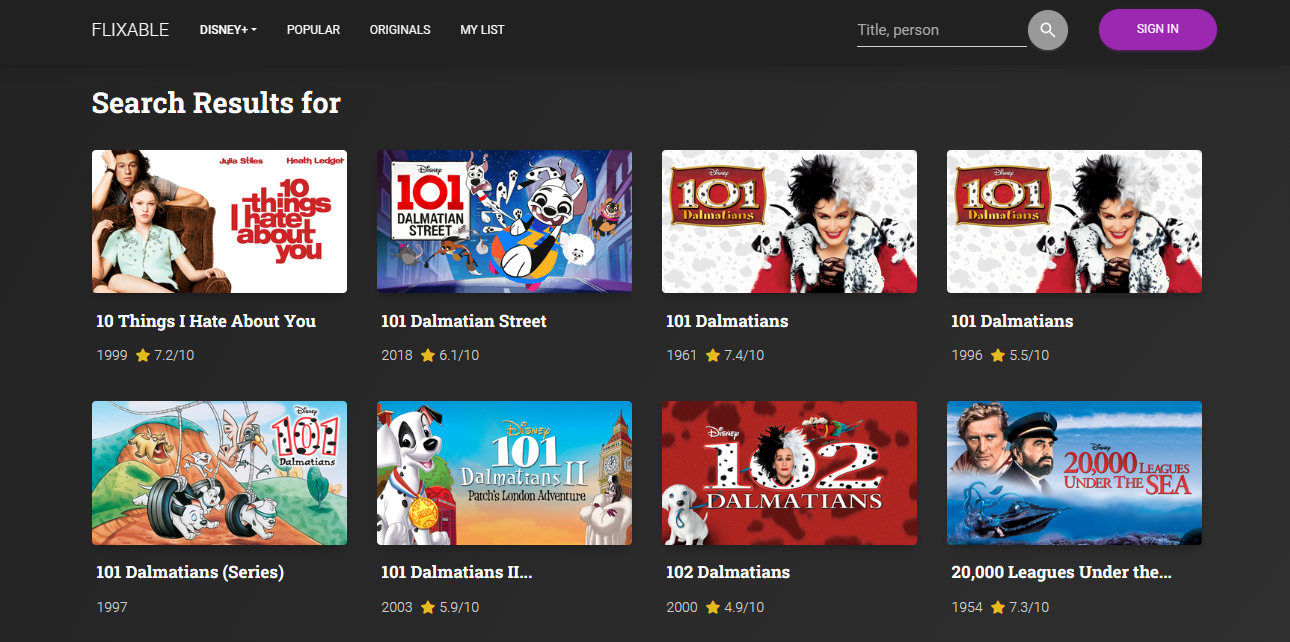The width and height of the screenshot is (1290, 642).
Task: Click the title link 101 Dalmatian Street
Action: coord(464,321)
